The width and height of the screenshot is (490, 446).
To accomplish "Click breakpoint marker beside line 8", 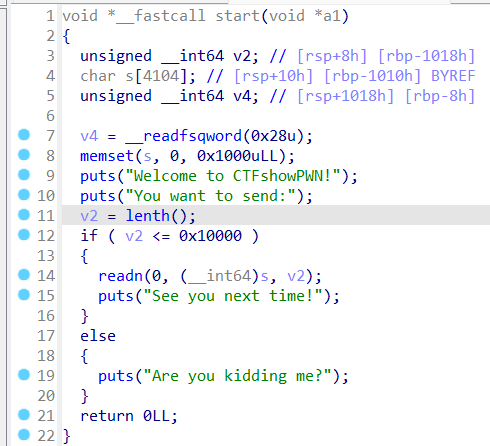I will (24, 155).
